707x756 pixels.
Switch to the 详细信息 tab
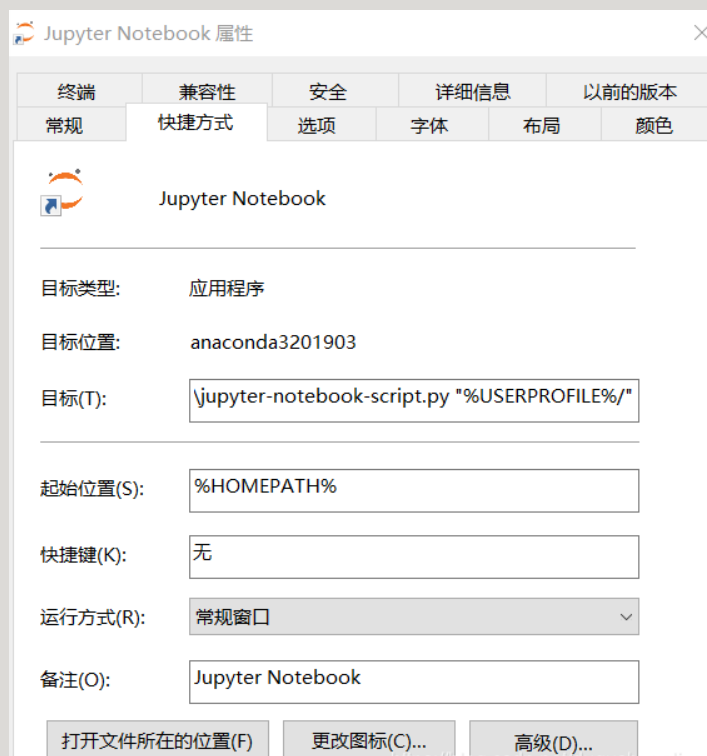coord(473,91)
